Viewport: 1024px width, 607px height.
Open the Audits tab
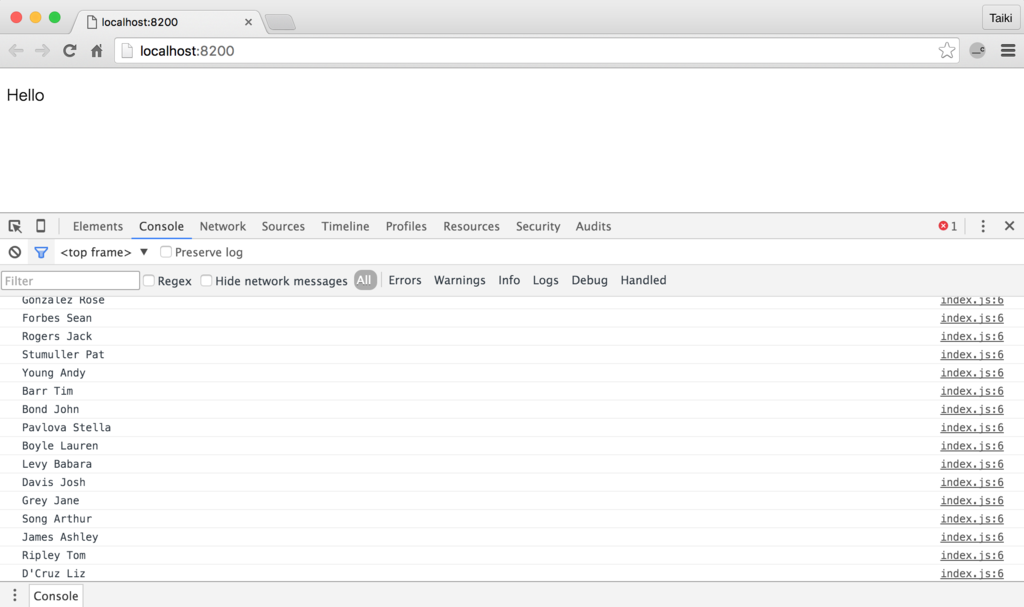(594, 226)
